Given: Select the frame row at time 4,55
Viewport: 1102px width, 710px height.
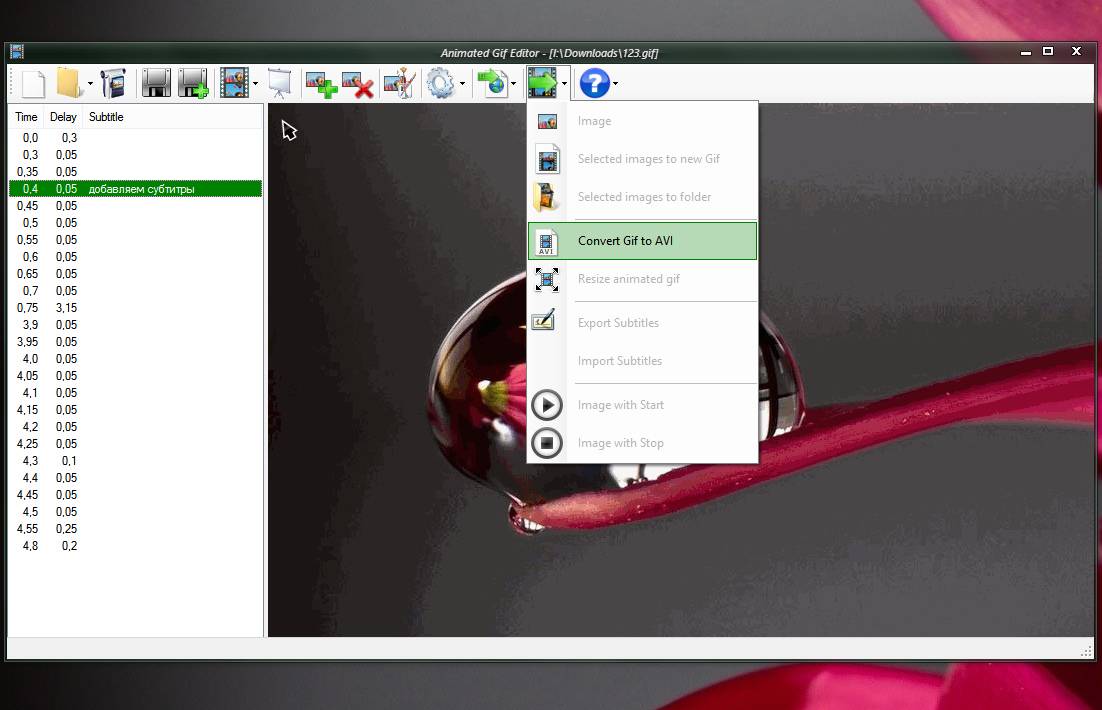Looking at the screenshot, I should point(136,529).
